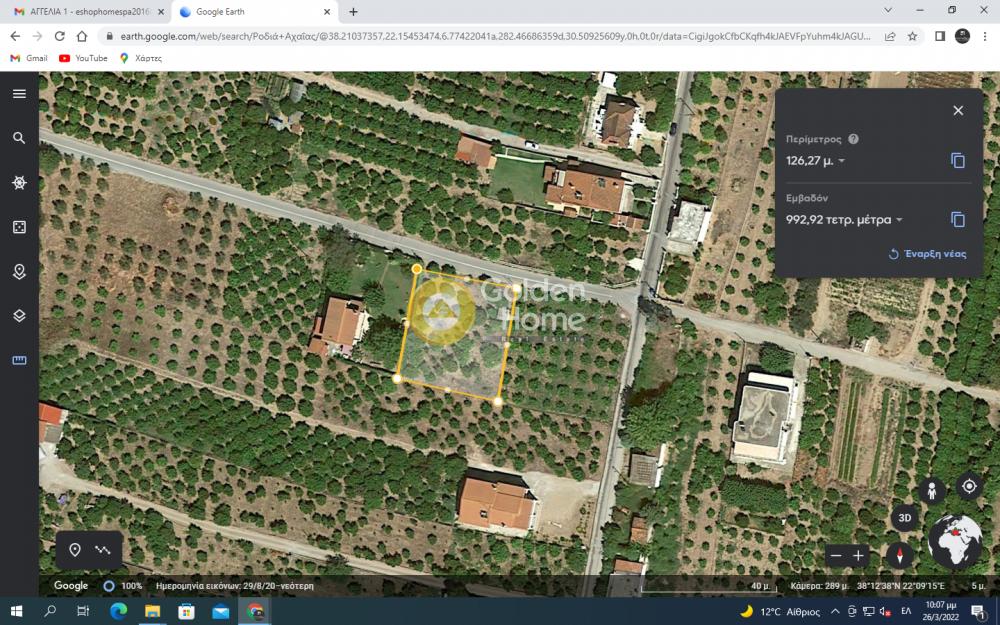The width and height of the screenshot is (1000, 625).
Task: Click the compass to reset north
Action: (x=900, y=556)
